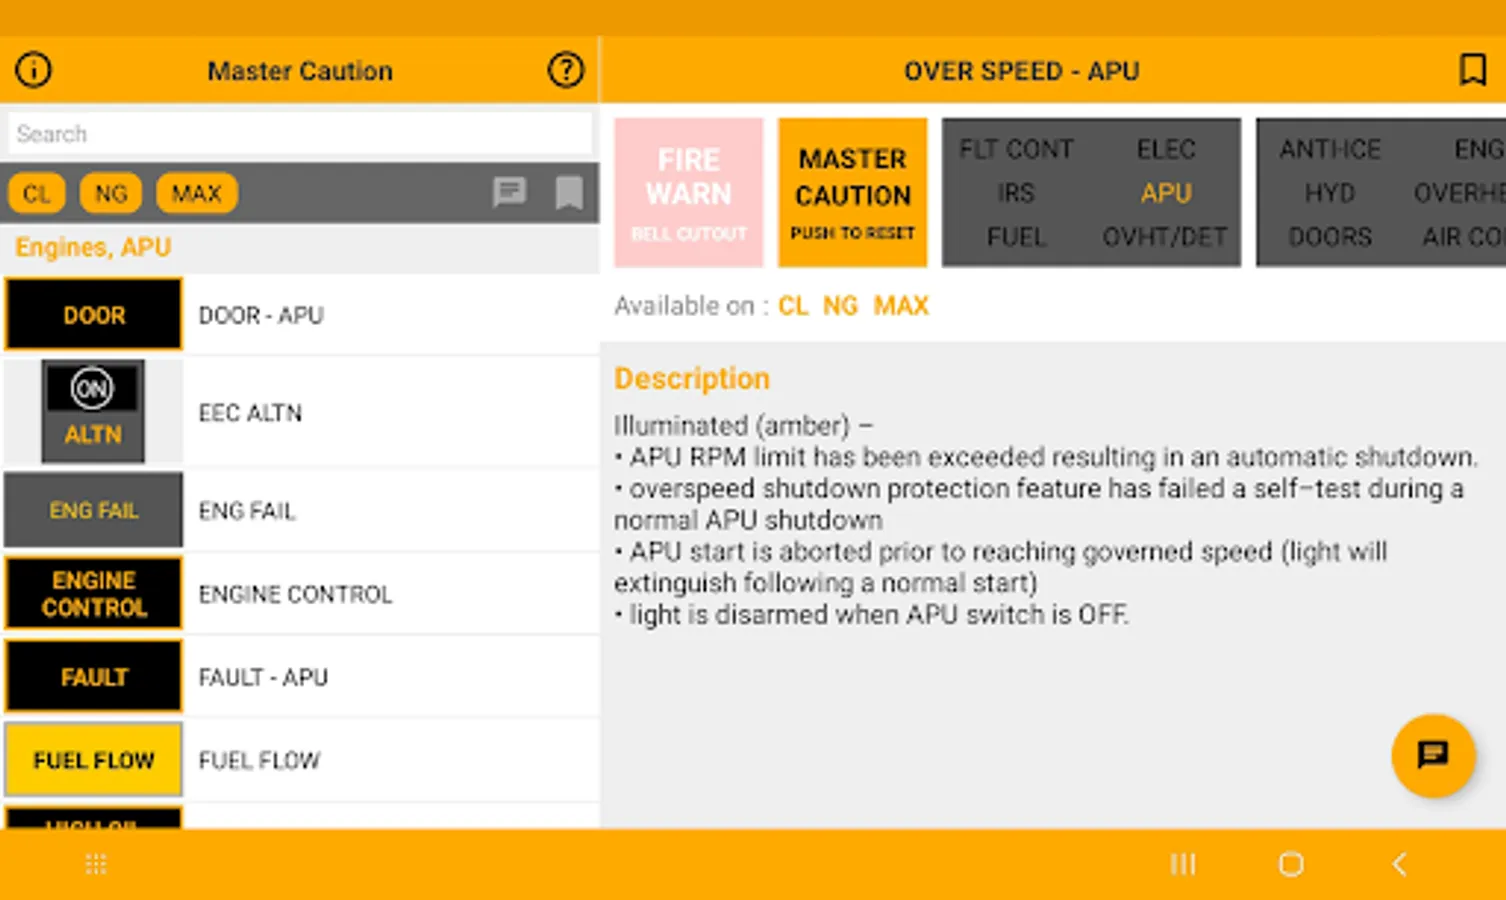
Task: Select FLT CONT on the annunciator panel
Action: [1016, 149]
